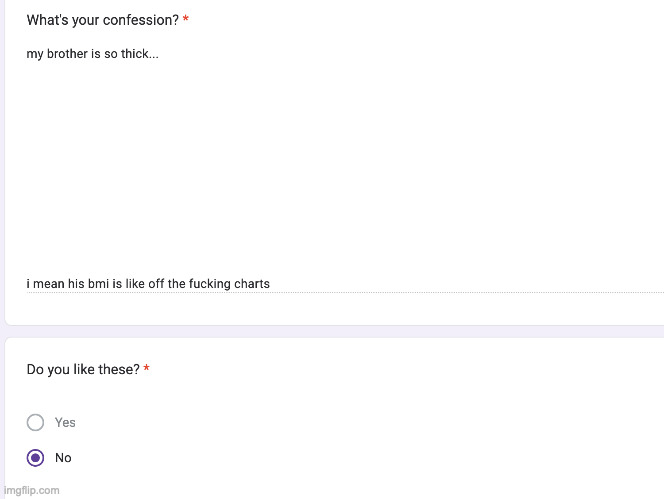This screenshot has height=499, width=664.
Task: Click empty middle of confession text area
Action: click(330, 170)
